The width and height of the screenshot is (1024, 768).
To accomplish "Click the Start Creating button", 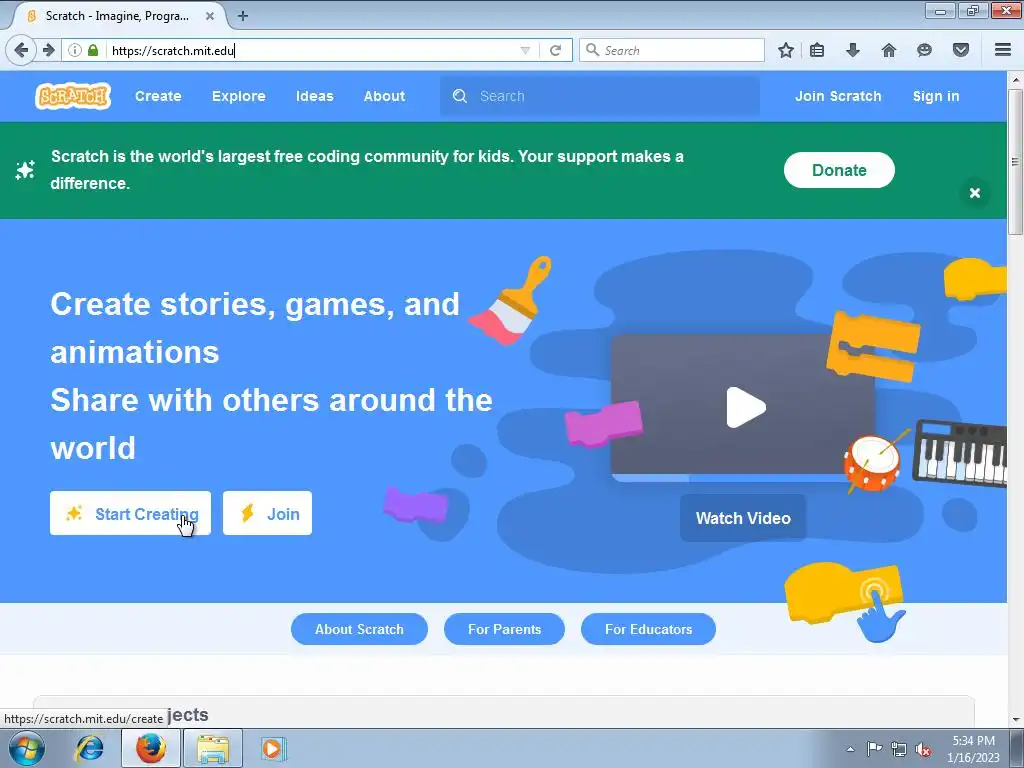I will pos(131,513).
